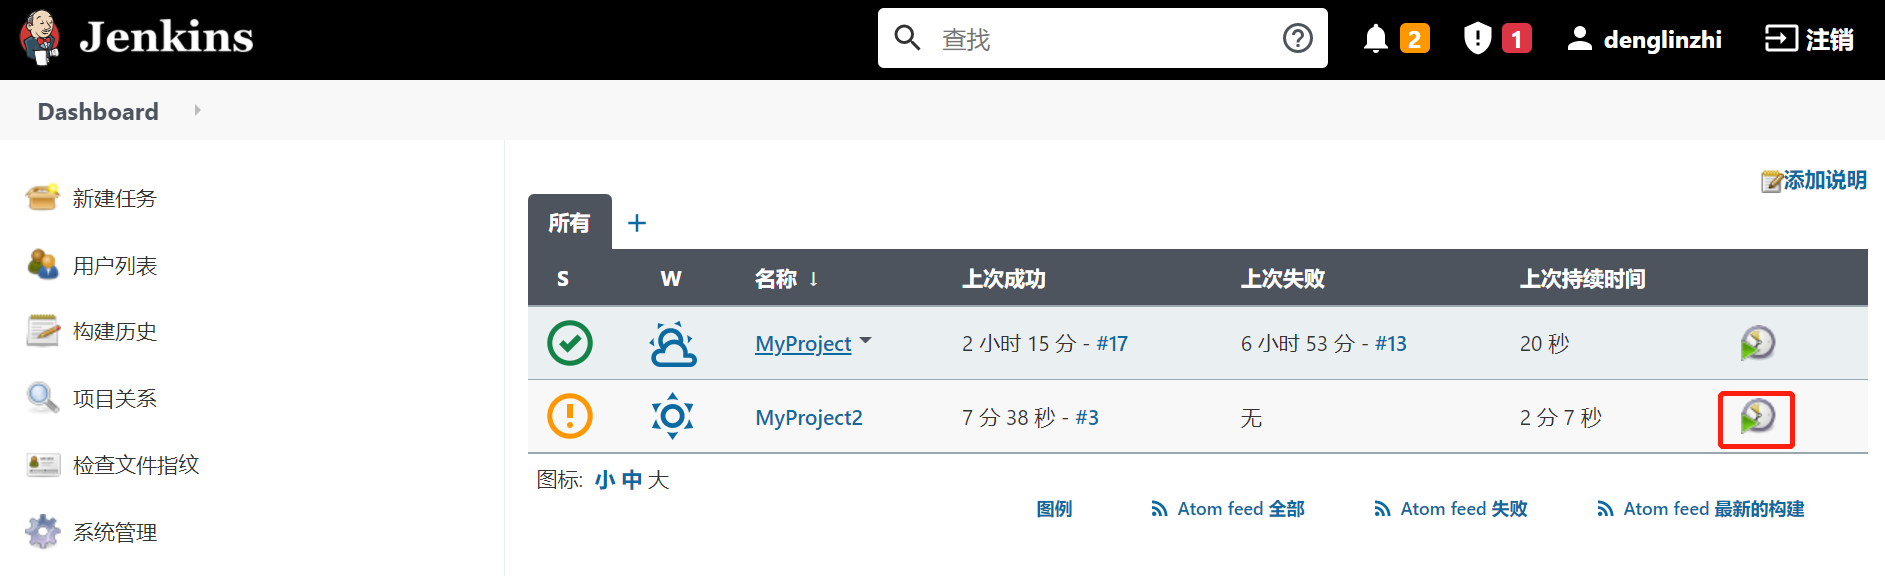This screenshot has height=576, width=1885.
Task: Expand the Dashboard breadcrumb chevron
Action: pyautogui.click(x=197, y=110)
